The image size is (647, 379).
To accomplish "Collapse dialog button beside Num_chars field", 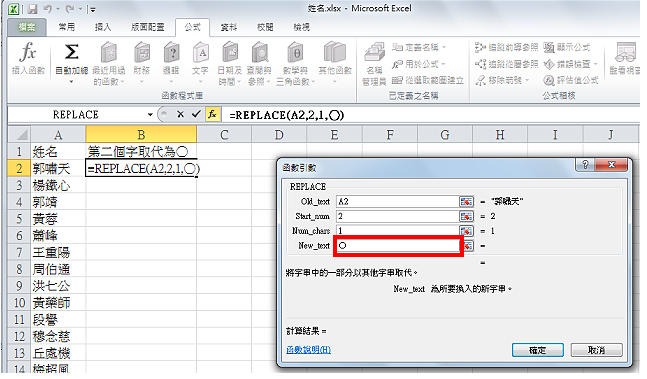I will (x=466, y=231).
